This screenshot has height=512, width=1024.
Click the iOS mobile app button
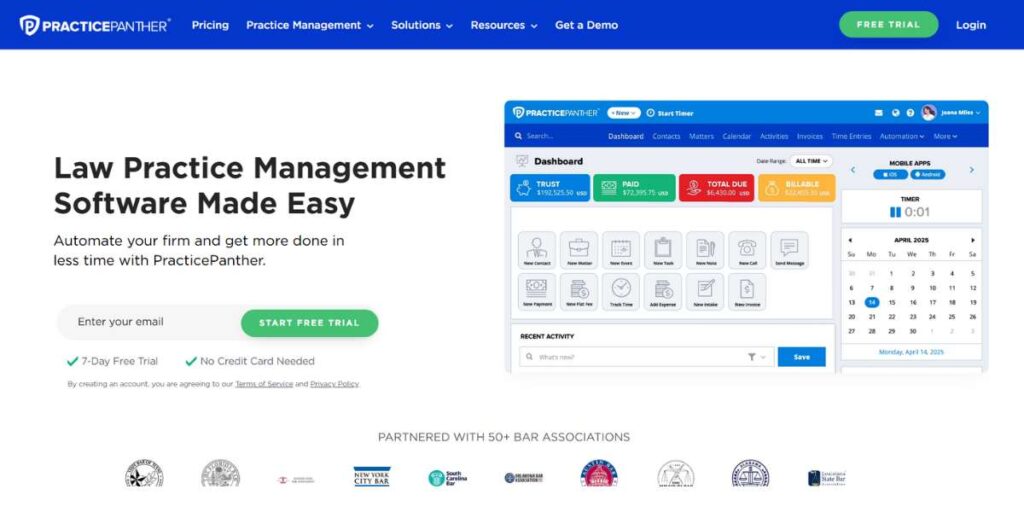click(x=891, y=175)
